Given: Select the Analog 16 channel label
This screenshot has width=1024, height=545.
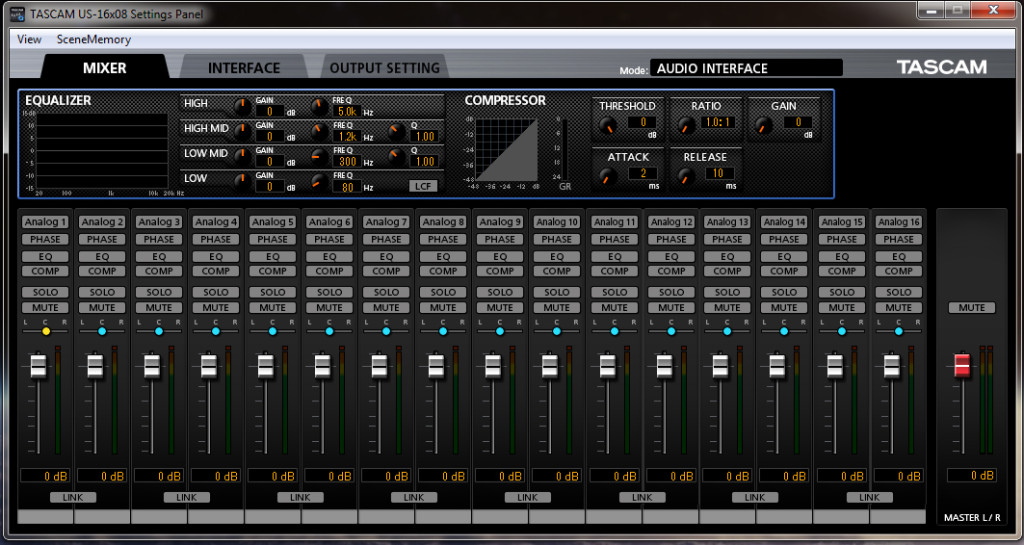Looking at the screenshot, I should 899,222.
